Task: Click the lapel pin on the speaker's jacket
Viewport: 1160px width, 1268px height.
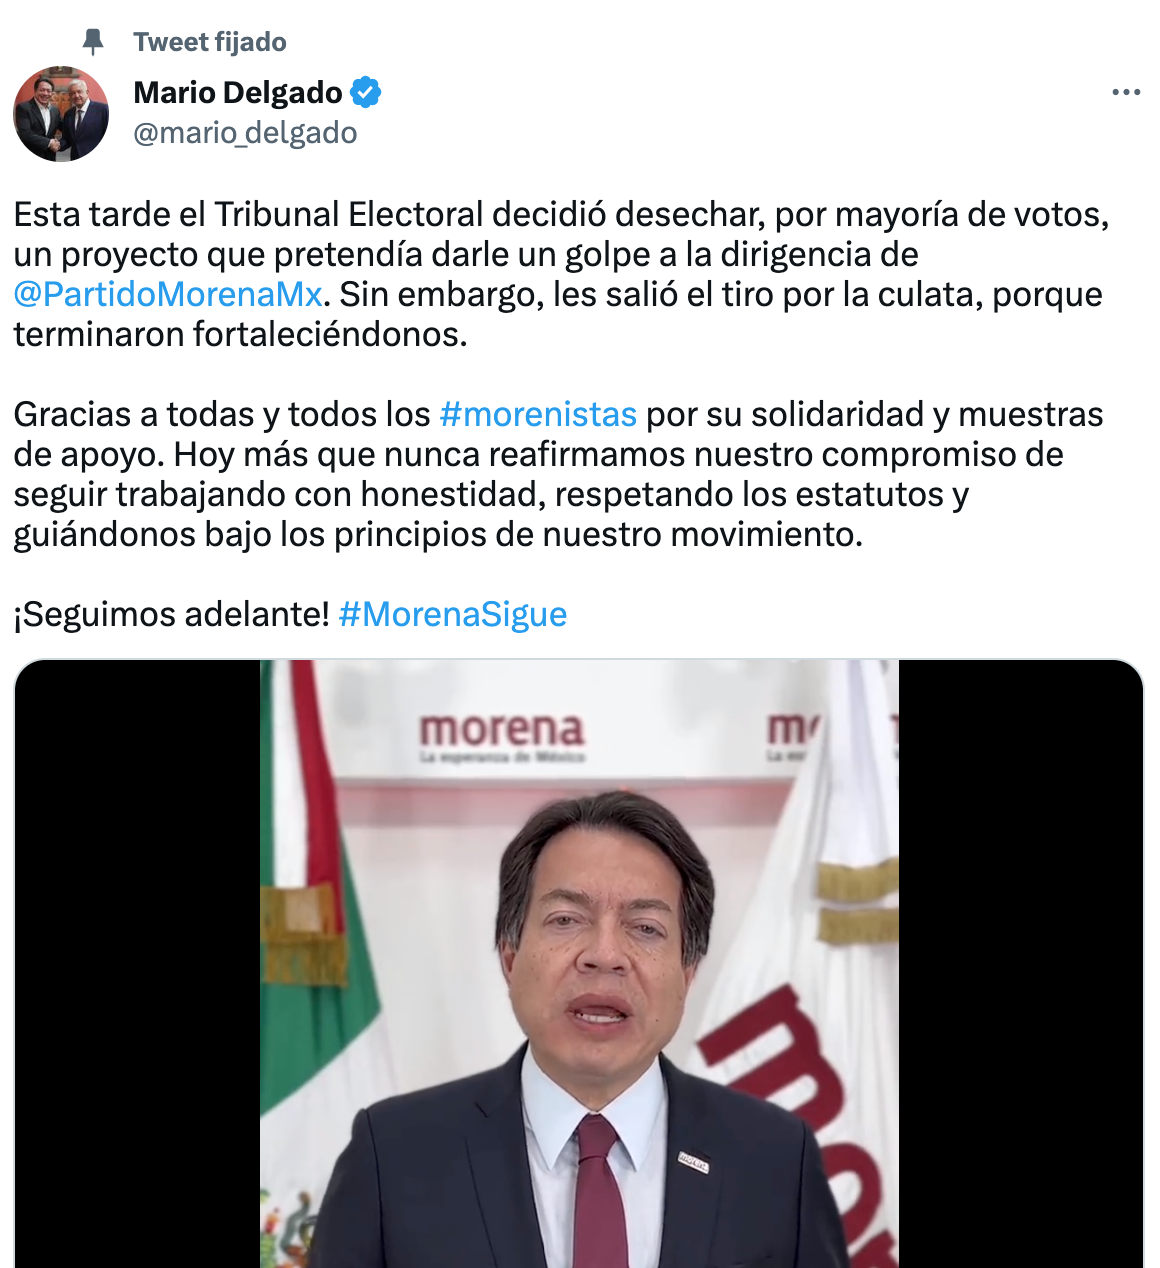Action: 694,1161
